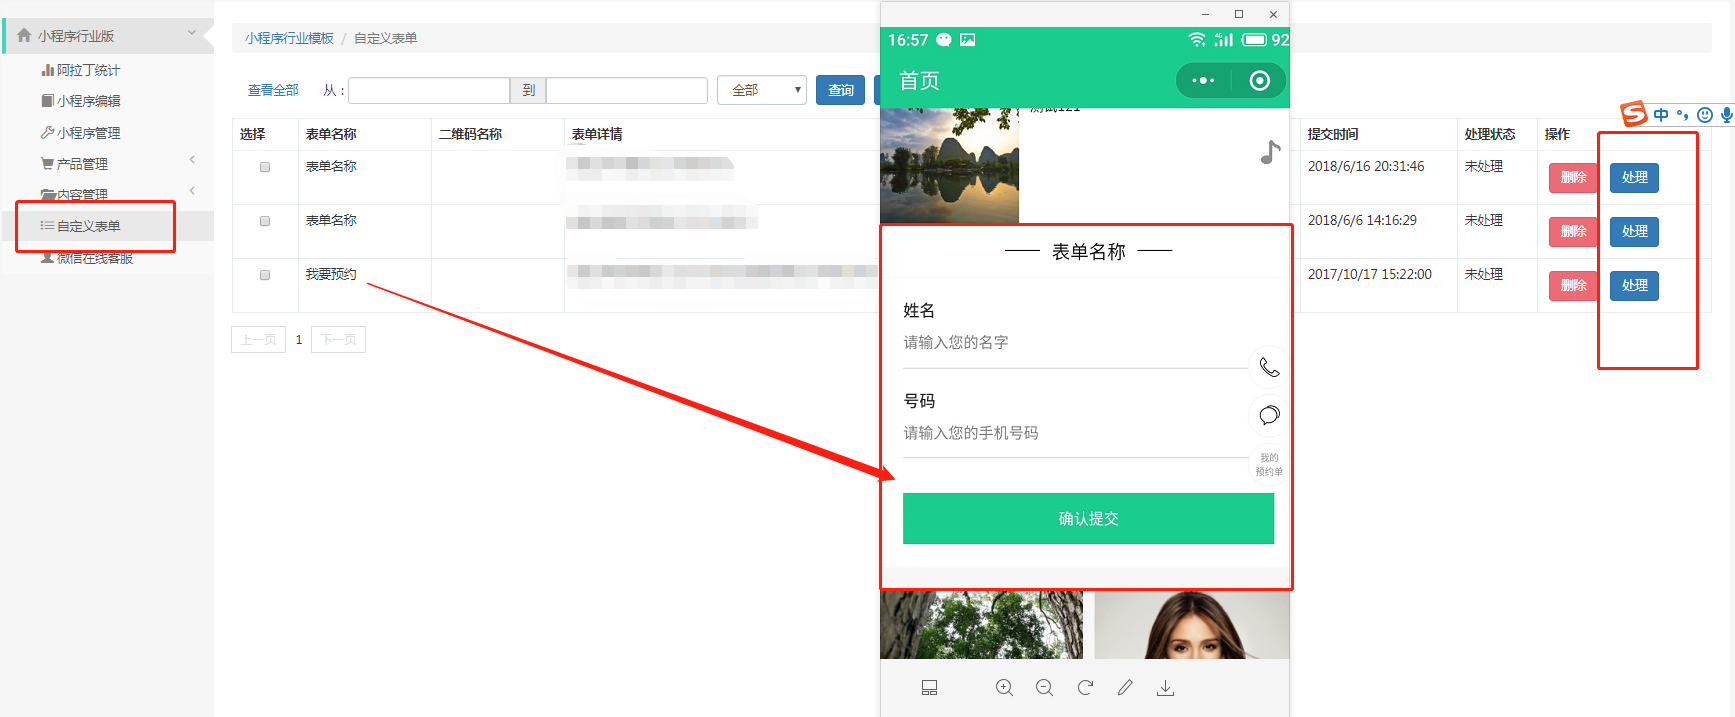The height and width of the screenshot is (717, 1735).
Task: Go to 阿拉丁统计 in the sidebar
Action: pyautogui.click(x=88, y=70)
